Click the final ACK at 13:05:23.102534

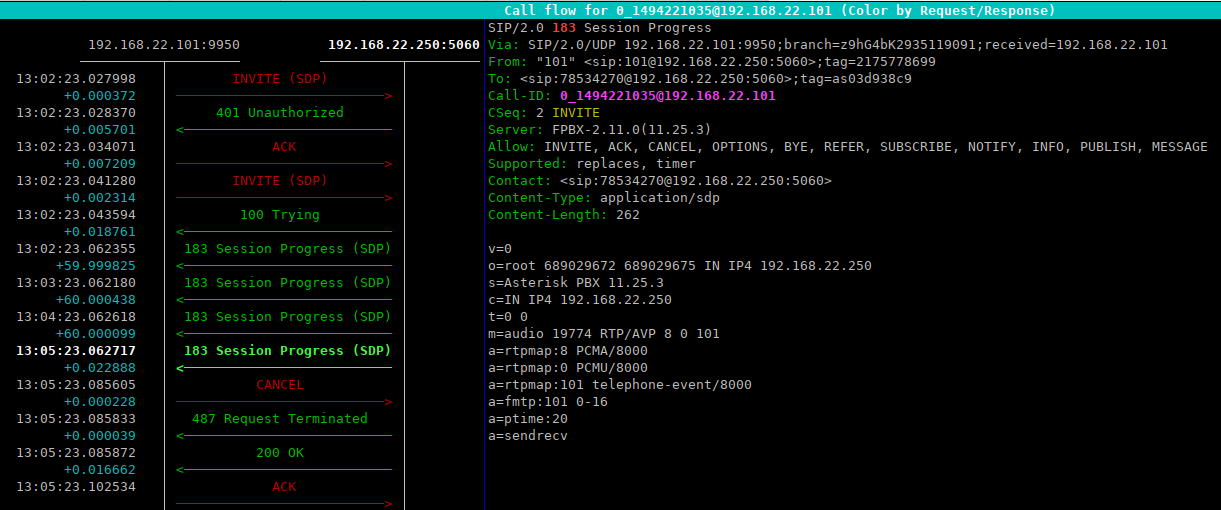284,487
